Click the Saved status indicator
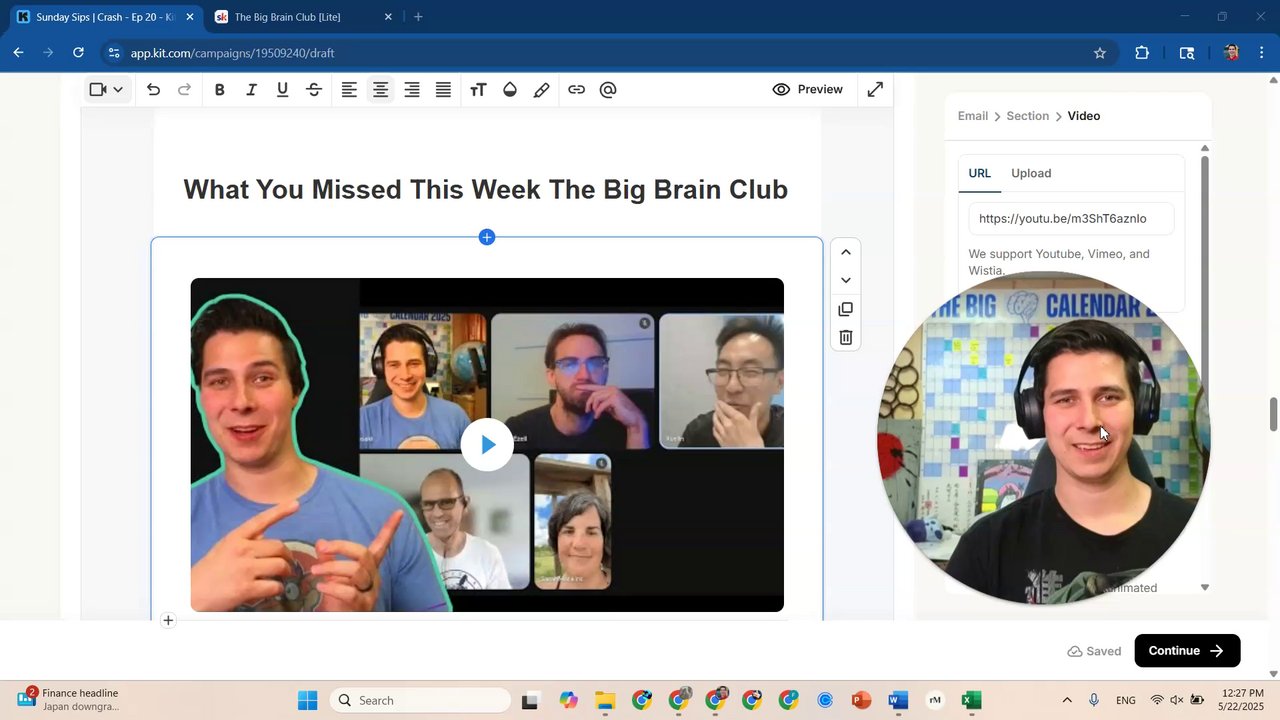Viewport: 1280px width, 720px height. (x=1094, y=651)
